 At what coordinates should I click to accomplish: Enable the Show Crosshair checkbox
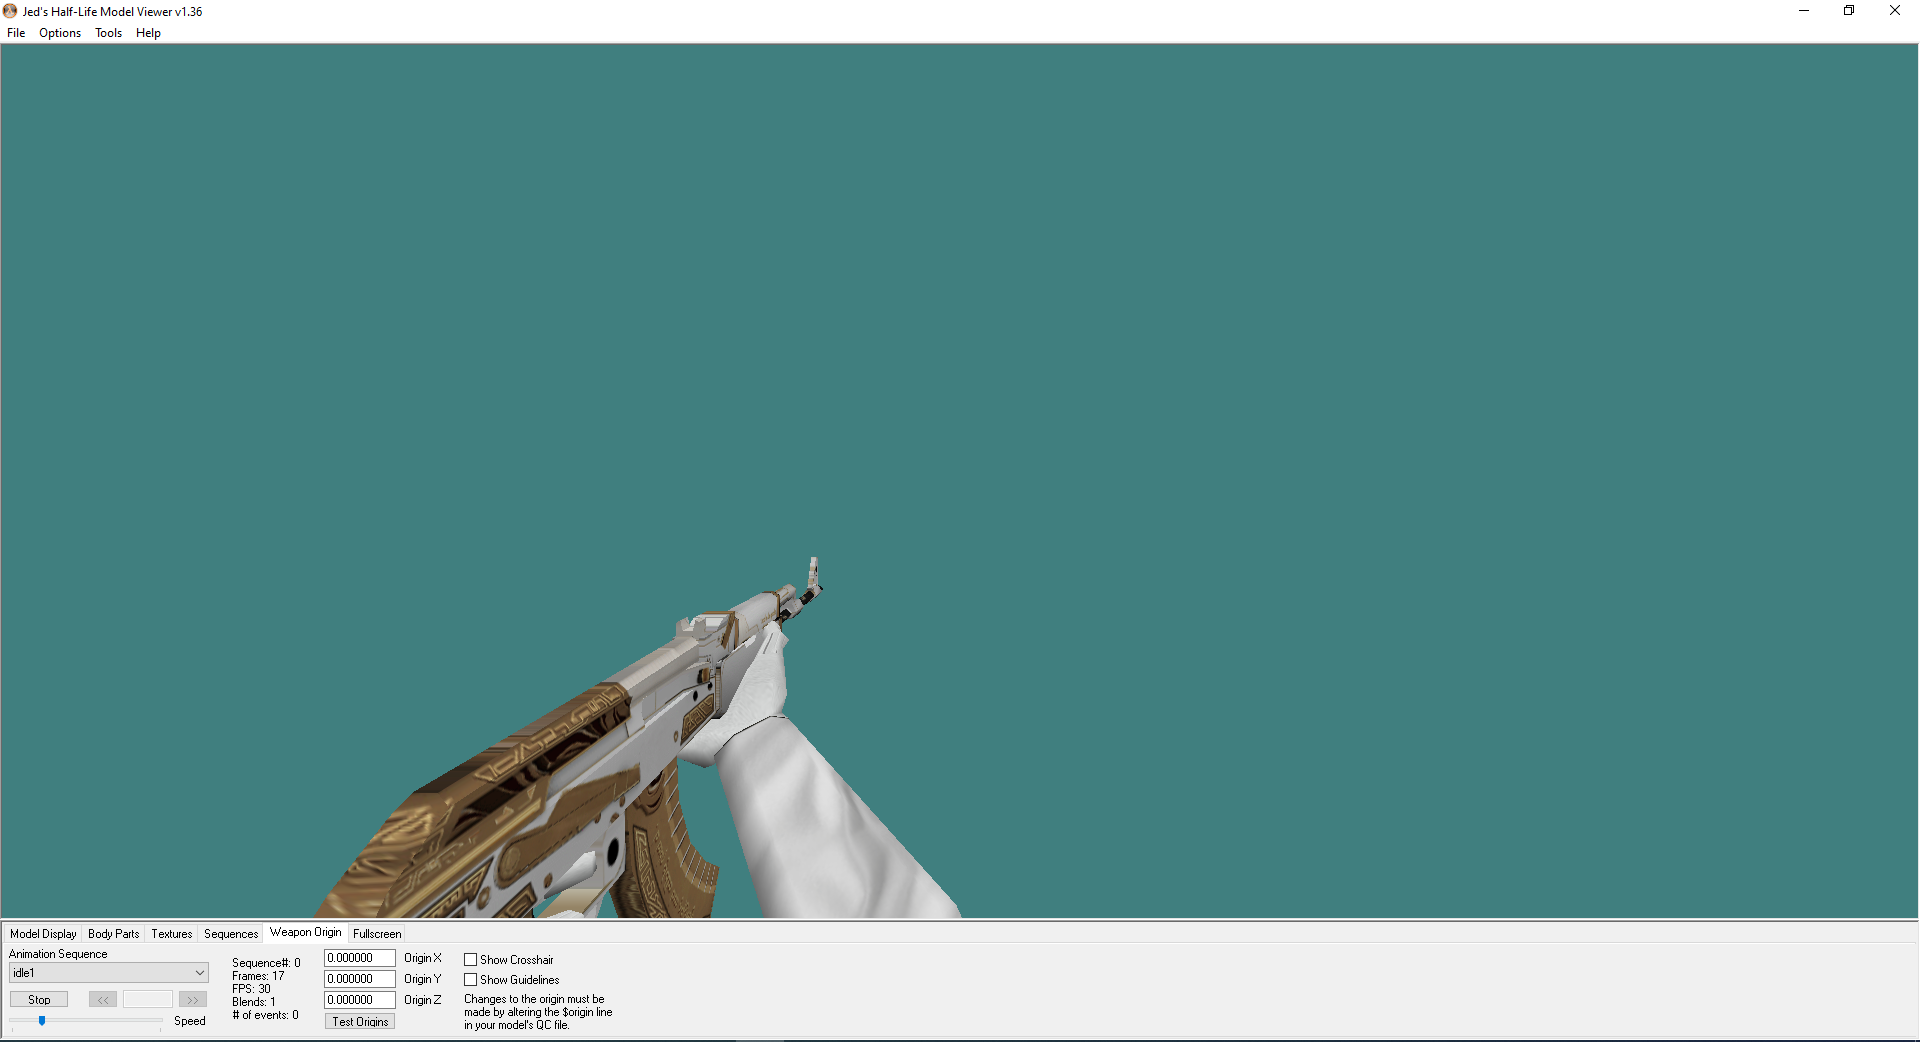pyautogui.click(x=470, y=960)
